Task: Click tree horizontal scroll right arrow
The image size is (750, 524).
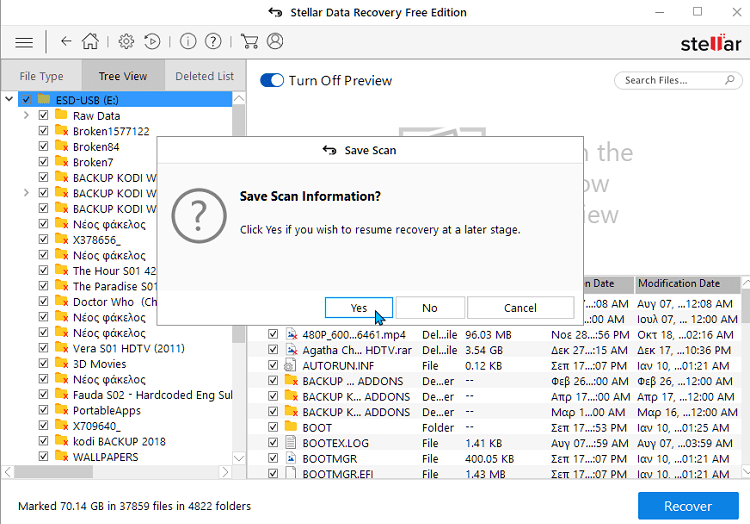Action: (x=225, y=472)
